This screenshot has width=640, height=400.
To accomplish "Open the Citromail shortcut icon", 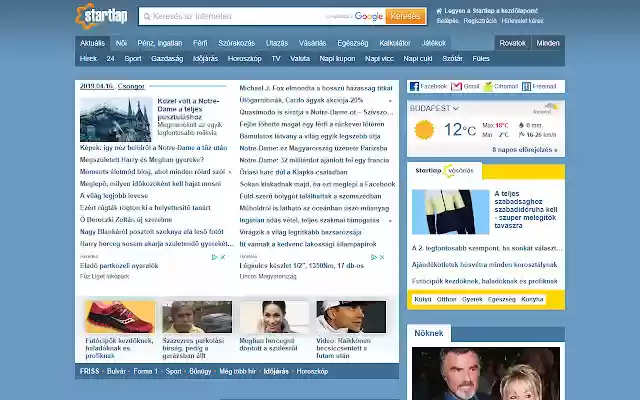I will (x=488, y=87).
